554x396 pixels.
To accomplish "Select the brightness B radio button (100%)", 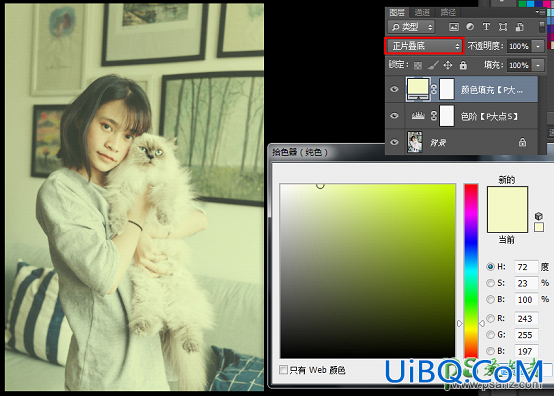I will (490, 300).
